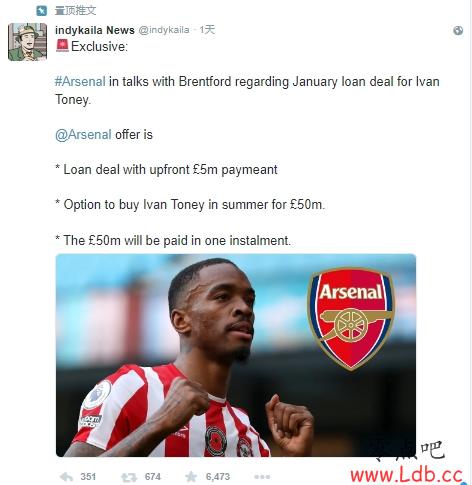472x485 pixels.
Task: Click the 6,473 favorites count
Action: pos(218,477)
